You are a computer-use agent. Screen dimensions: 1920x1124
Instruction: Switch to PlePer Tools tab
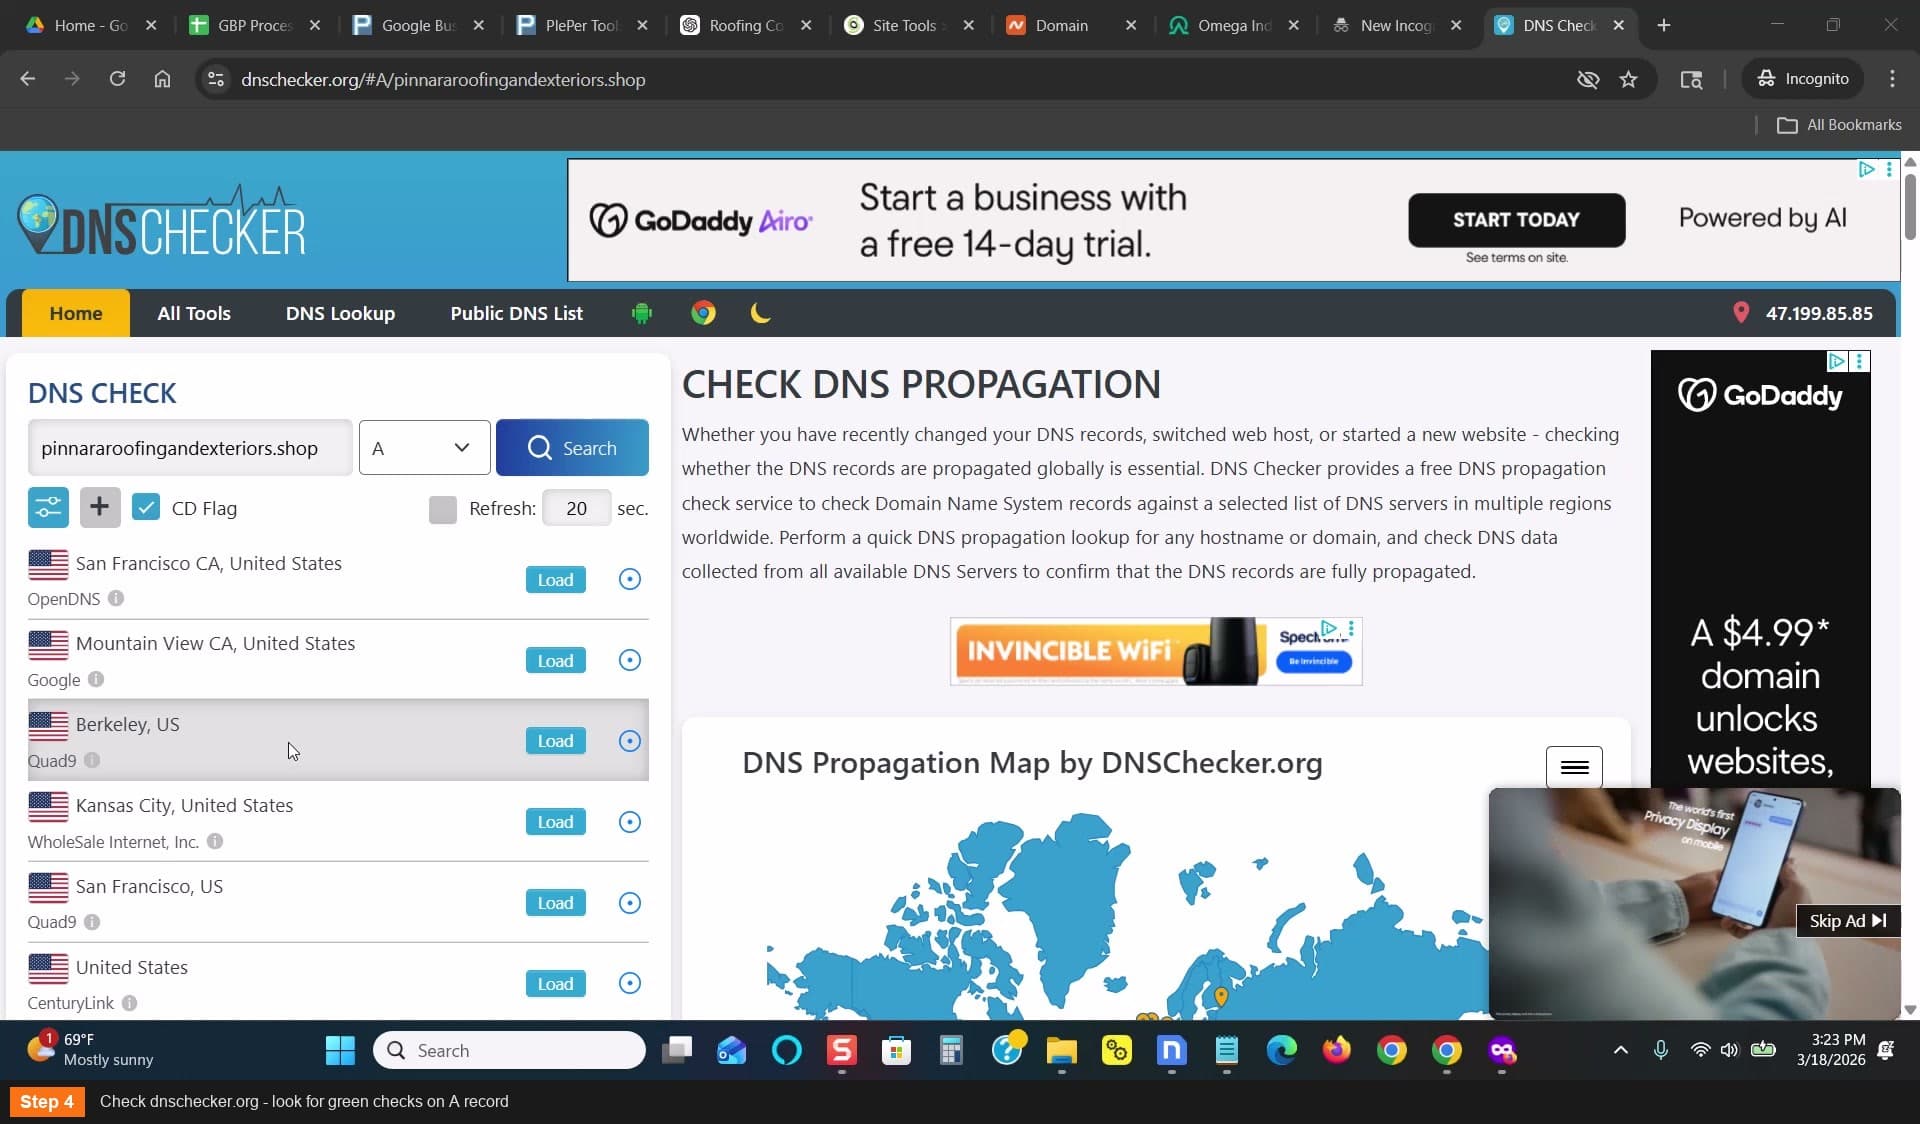[582, 25]
